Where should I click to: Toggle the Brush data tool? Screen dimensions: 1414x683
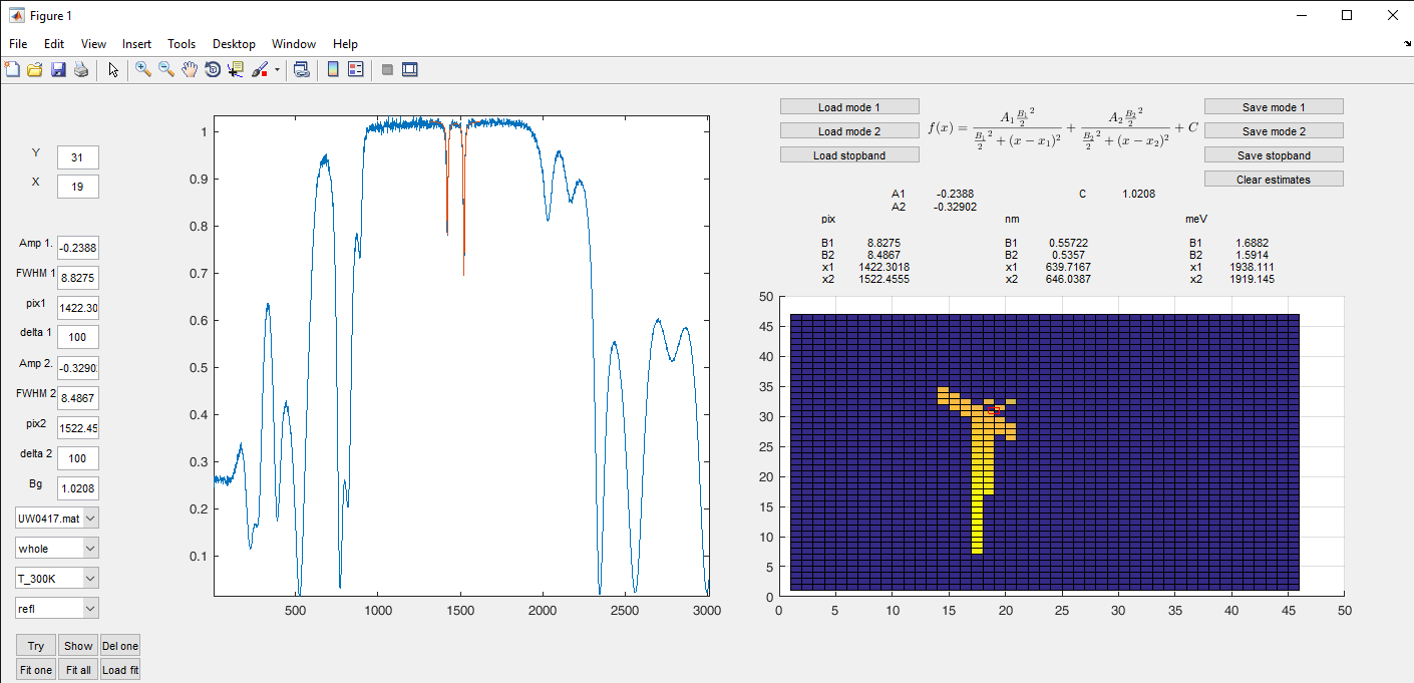pyautogui.click(x=259, y=70)
